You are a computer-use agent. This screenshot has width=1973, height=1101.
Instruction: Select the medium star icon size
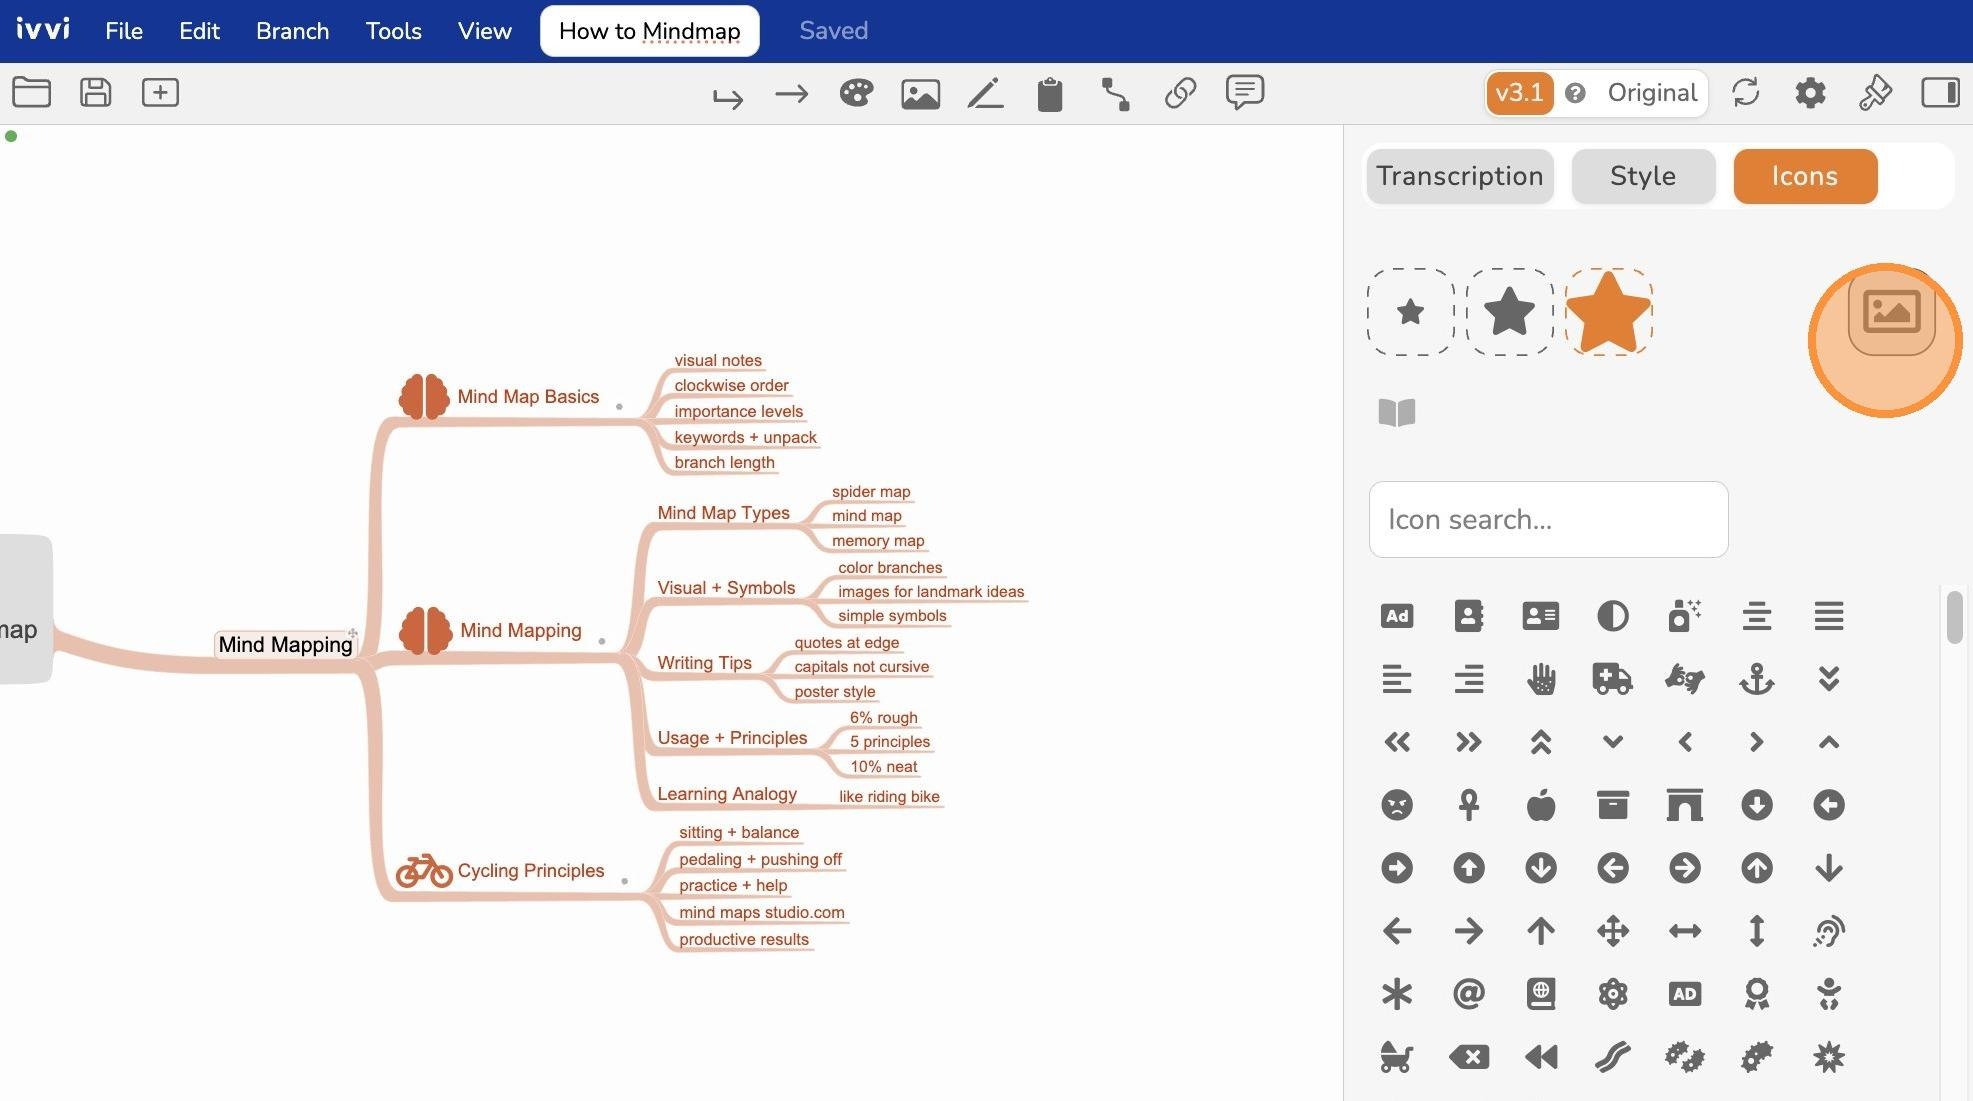pos(1509,312)
